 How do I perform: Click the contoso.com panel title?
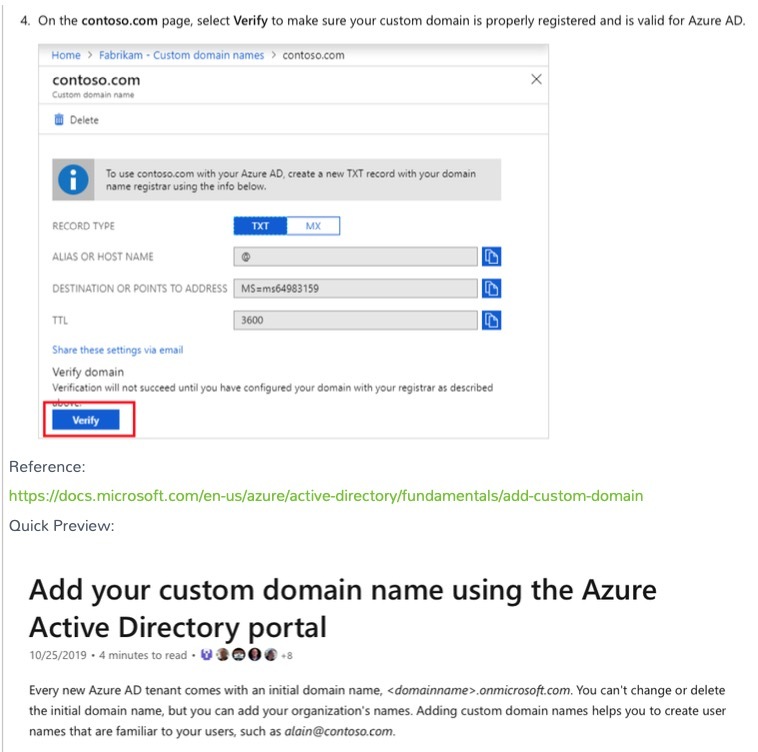pyautogui.click(x=96, y=80)
